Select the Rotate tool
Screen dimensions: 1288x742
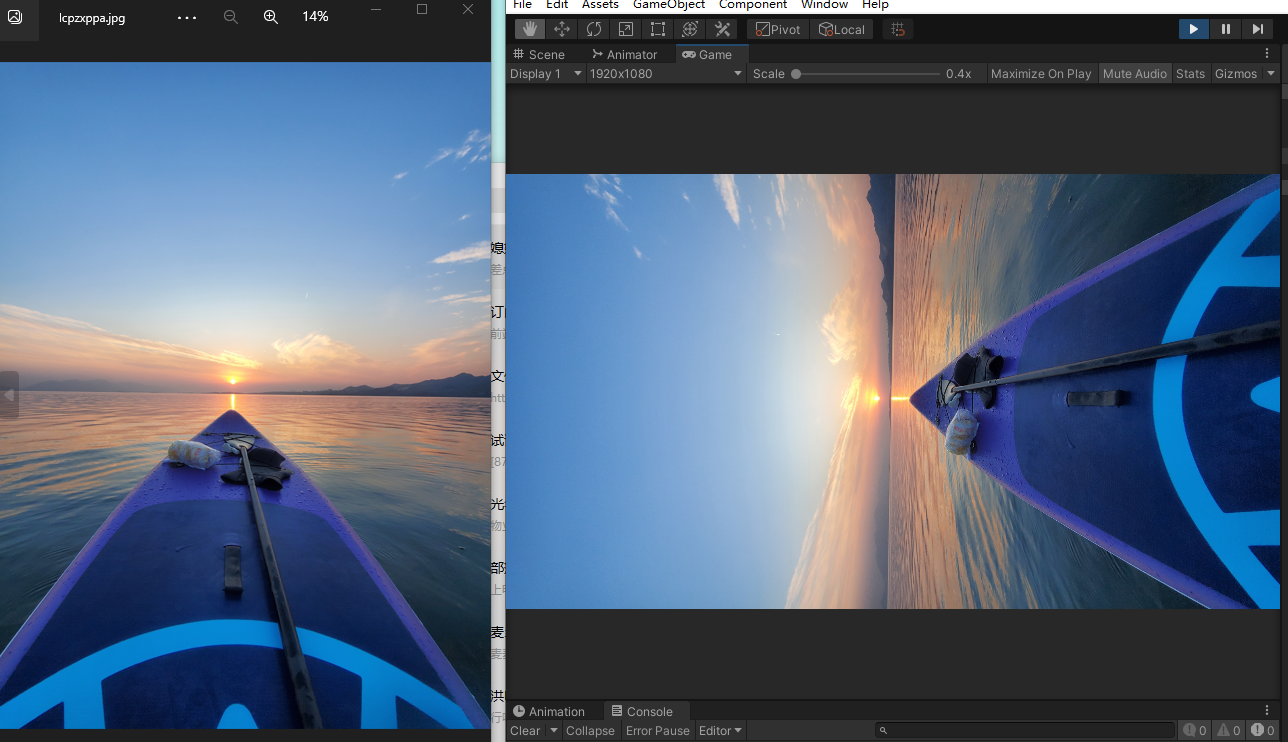click(594, 29)
